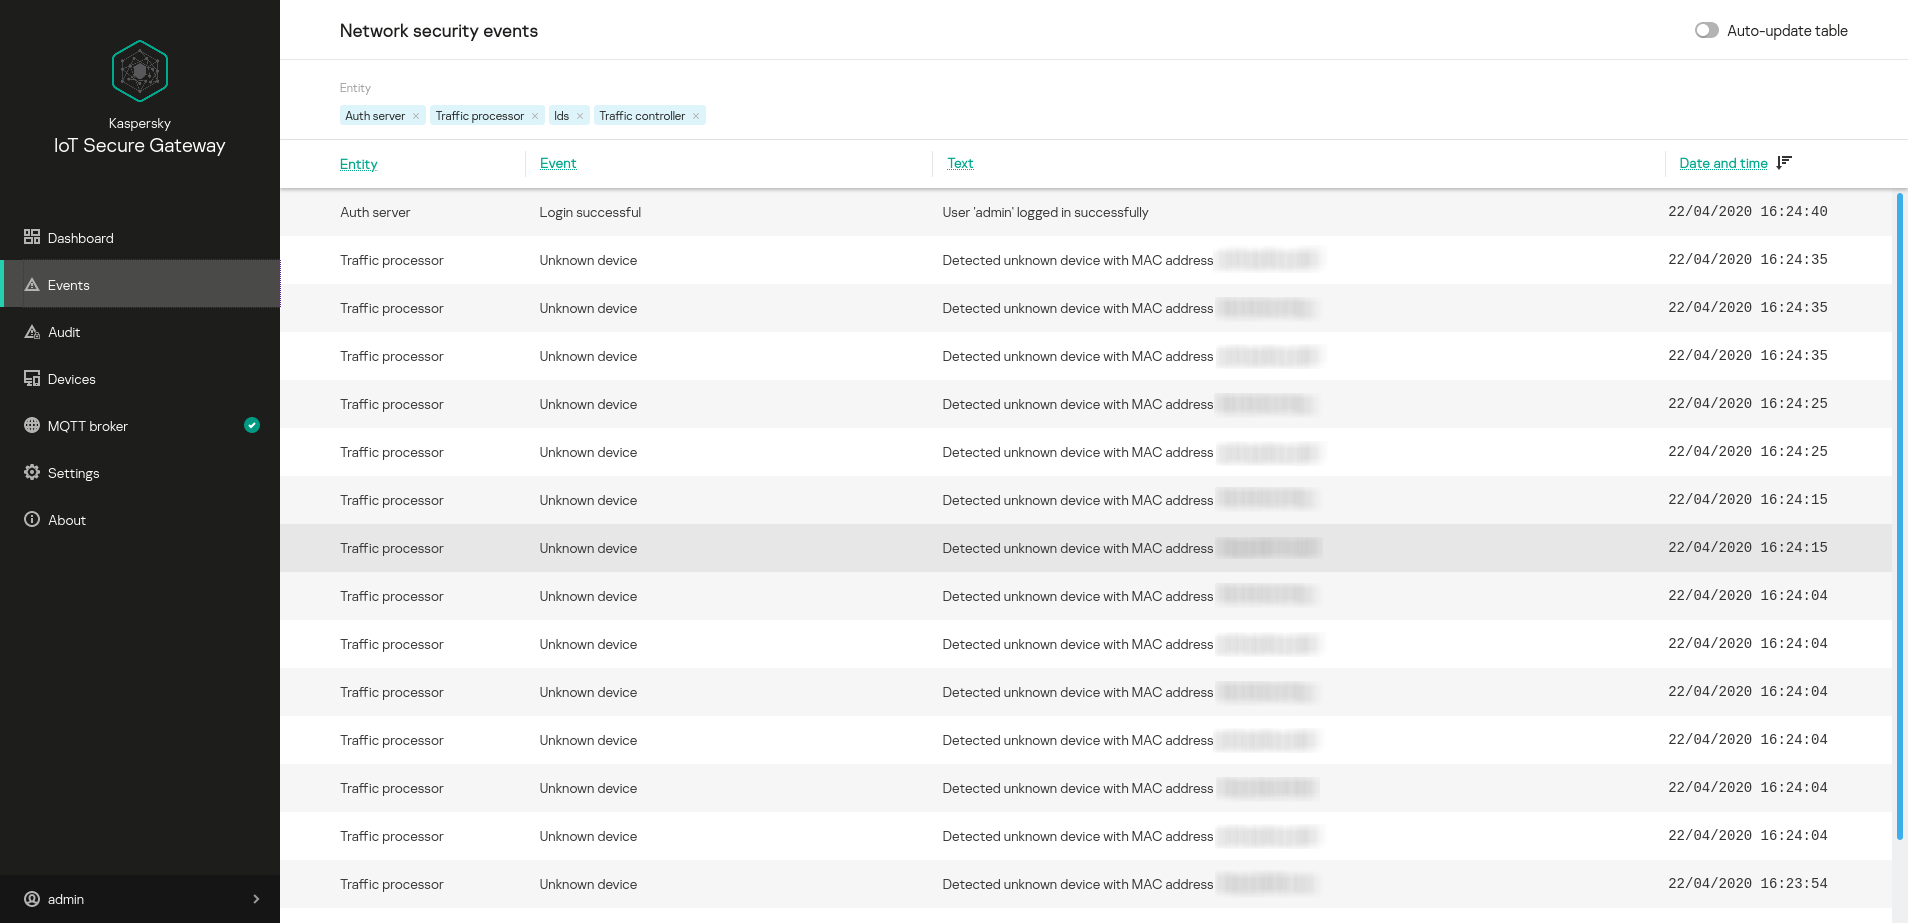Toggle sort order icon beside Date and time
1908x923 pixels.
tap(1784, 163)
